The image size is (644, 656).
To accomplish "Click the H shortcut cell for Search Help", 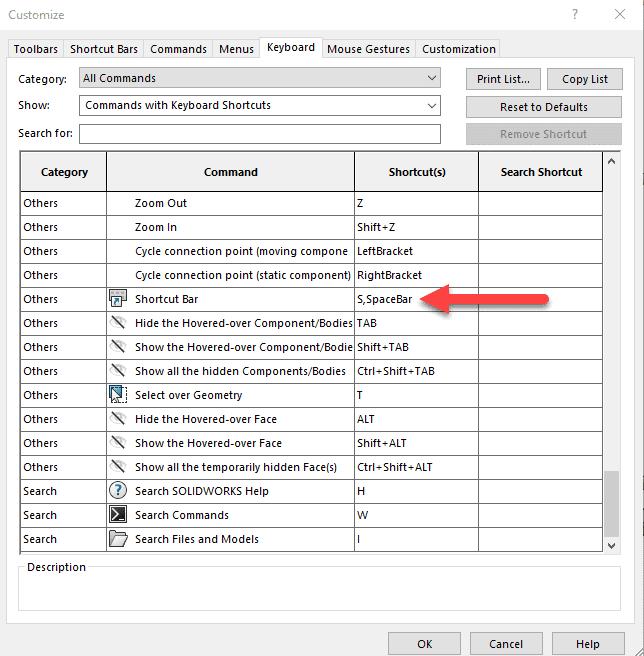I will [x=416, y=491].
